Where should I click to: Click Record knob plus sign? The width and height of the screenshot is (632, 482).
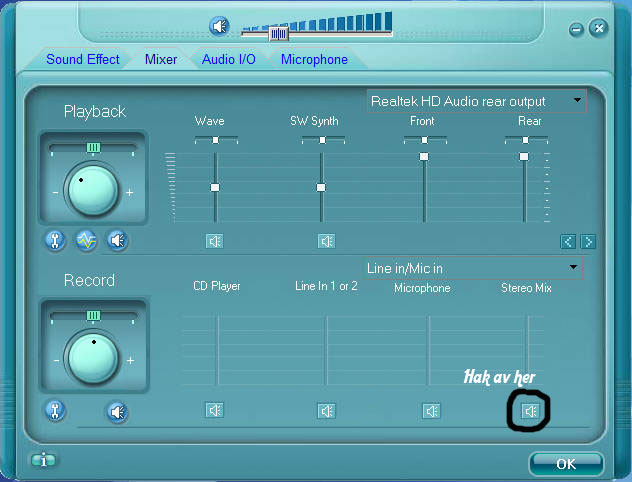130,360
